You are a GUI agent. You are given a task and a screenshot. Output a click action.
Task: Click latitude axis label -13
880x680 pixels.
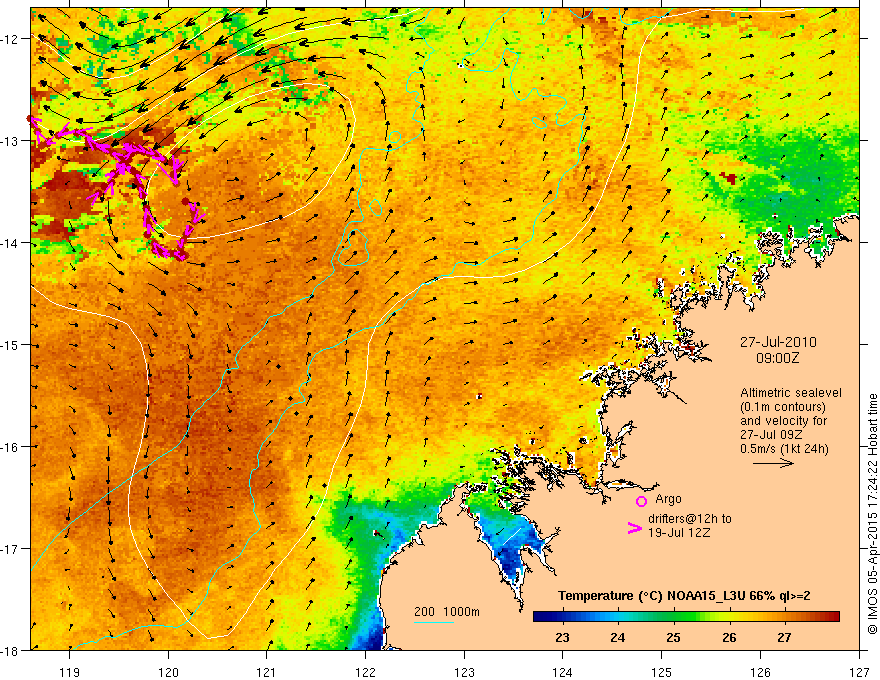(10, 141)
